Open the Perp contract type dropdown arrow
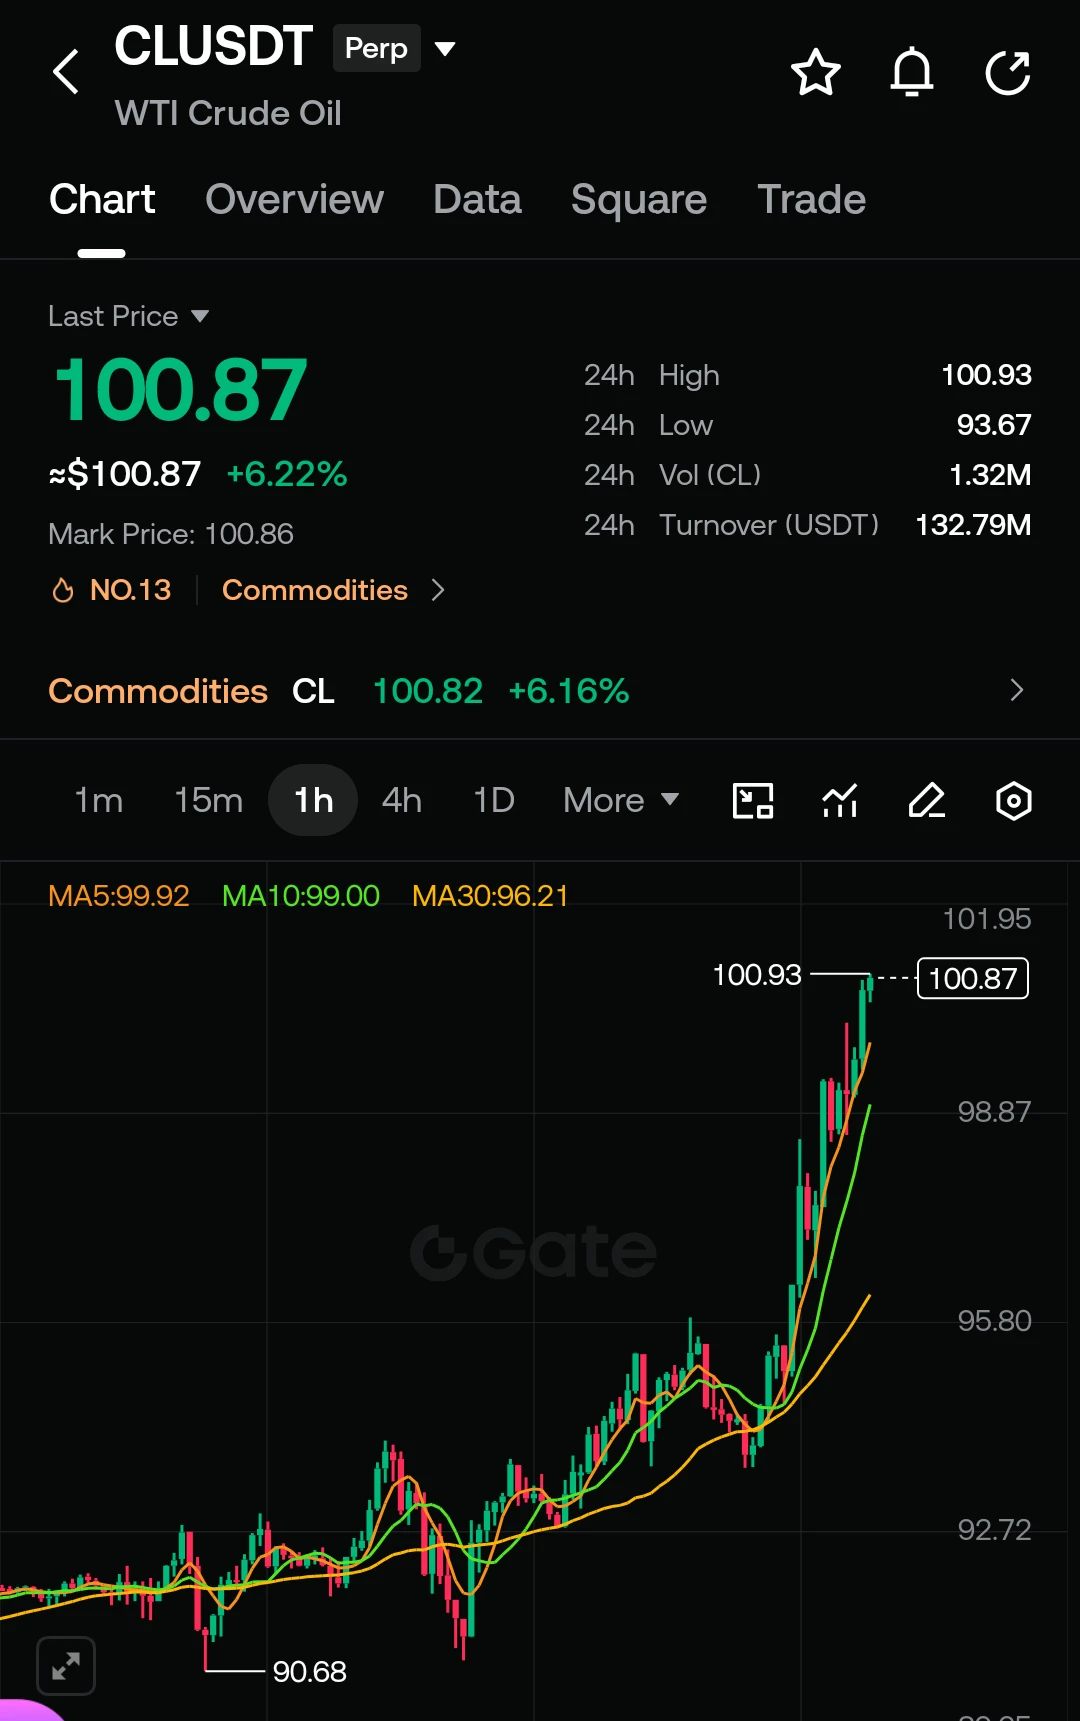 [x=446, y=48]
